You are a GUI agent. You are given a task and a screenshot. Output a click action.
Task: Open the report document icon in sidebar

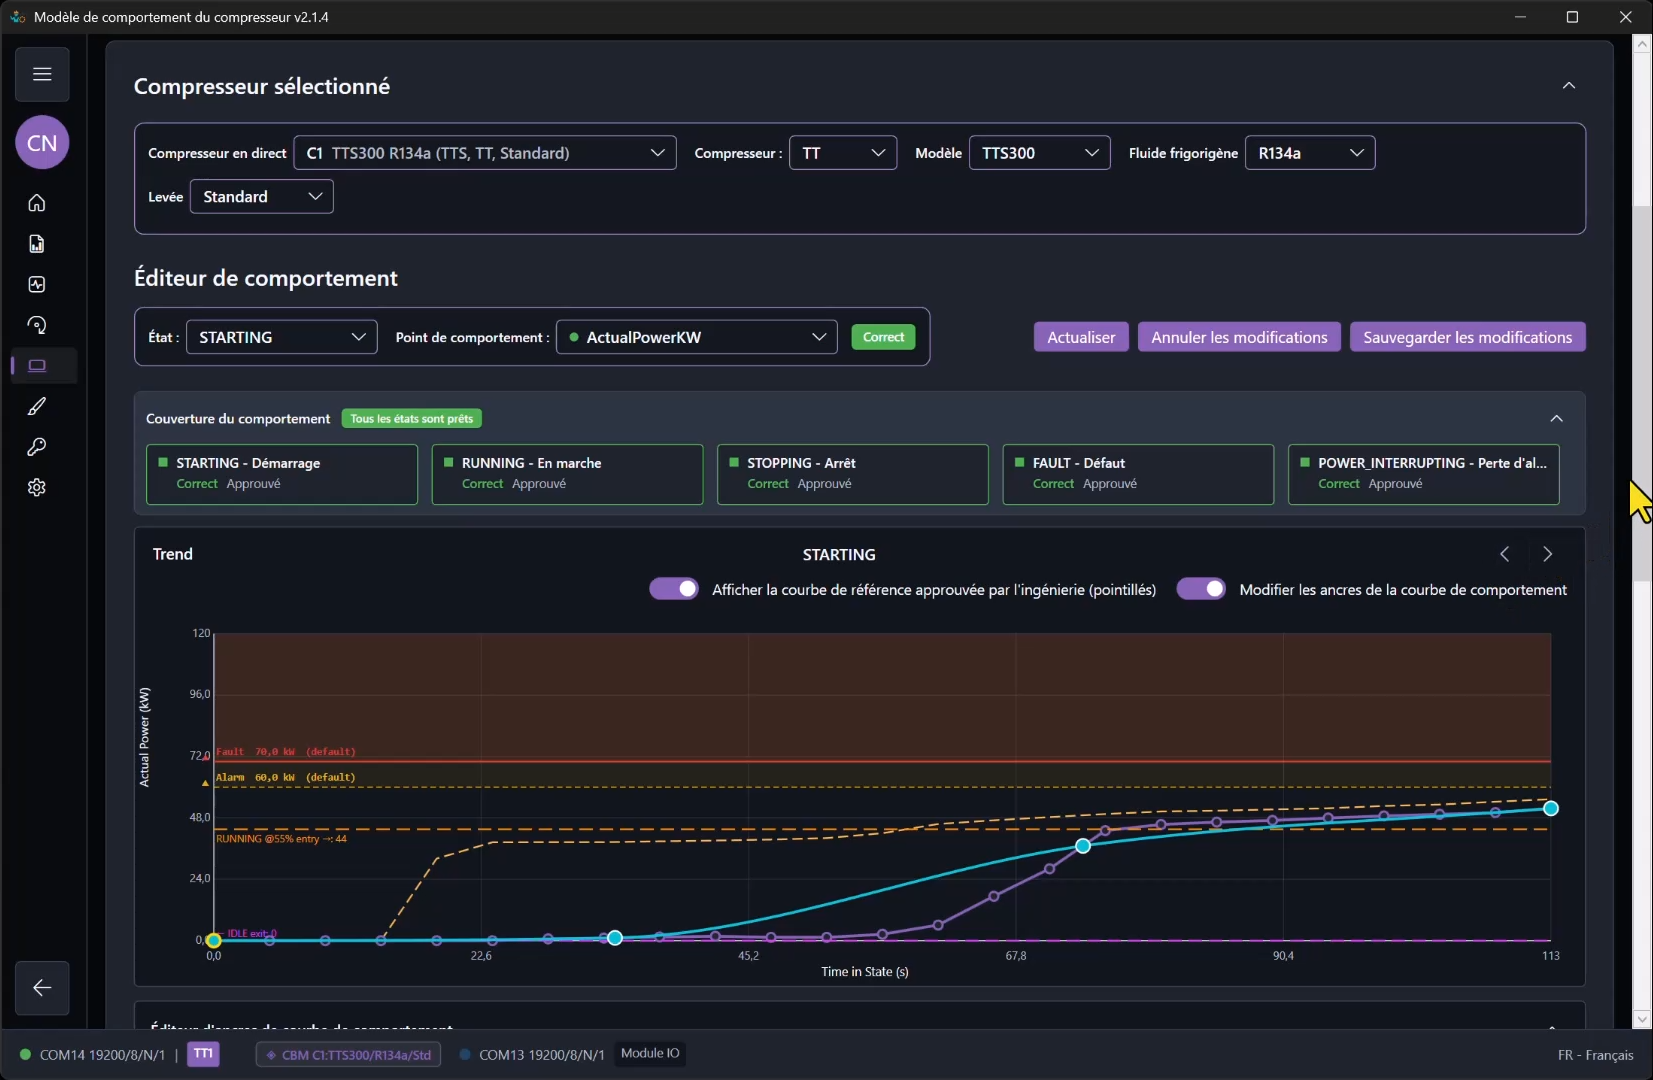(x=37, y=244)
